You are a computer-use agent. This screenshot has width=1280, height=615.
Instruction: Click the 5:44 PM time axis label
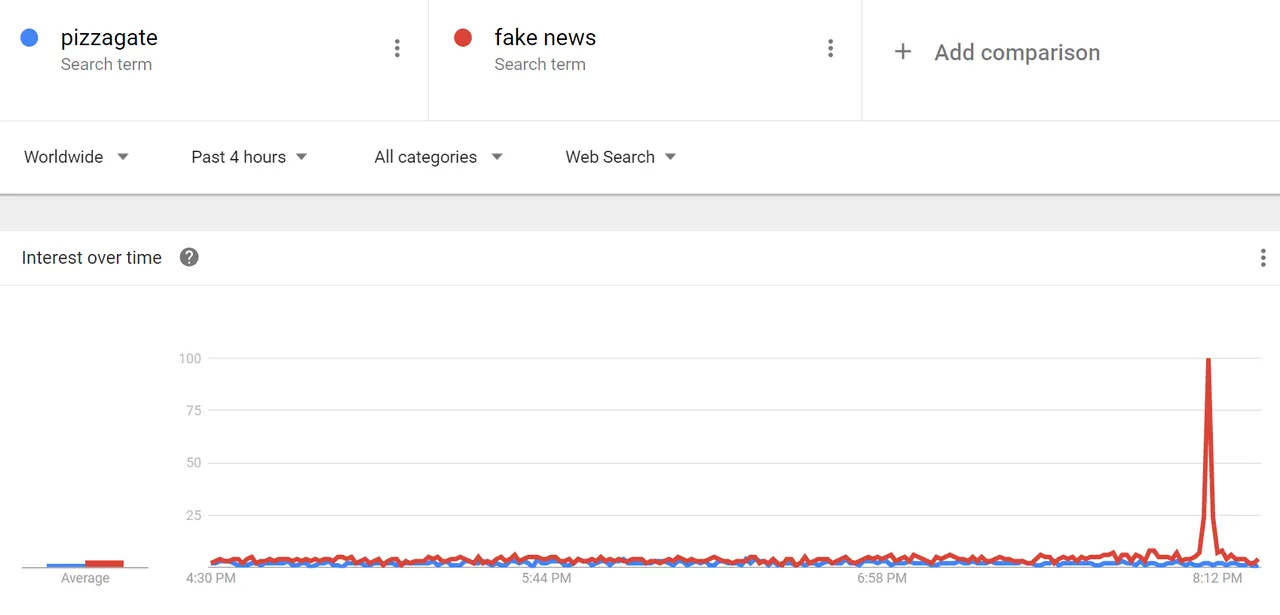pyautogui.click(x=546, y=578)
